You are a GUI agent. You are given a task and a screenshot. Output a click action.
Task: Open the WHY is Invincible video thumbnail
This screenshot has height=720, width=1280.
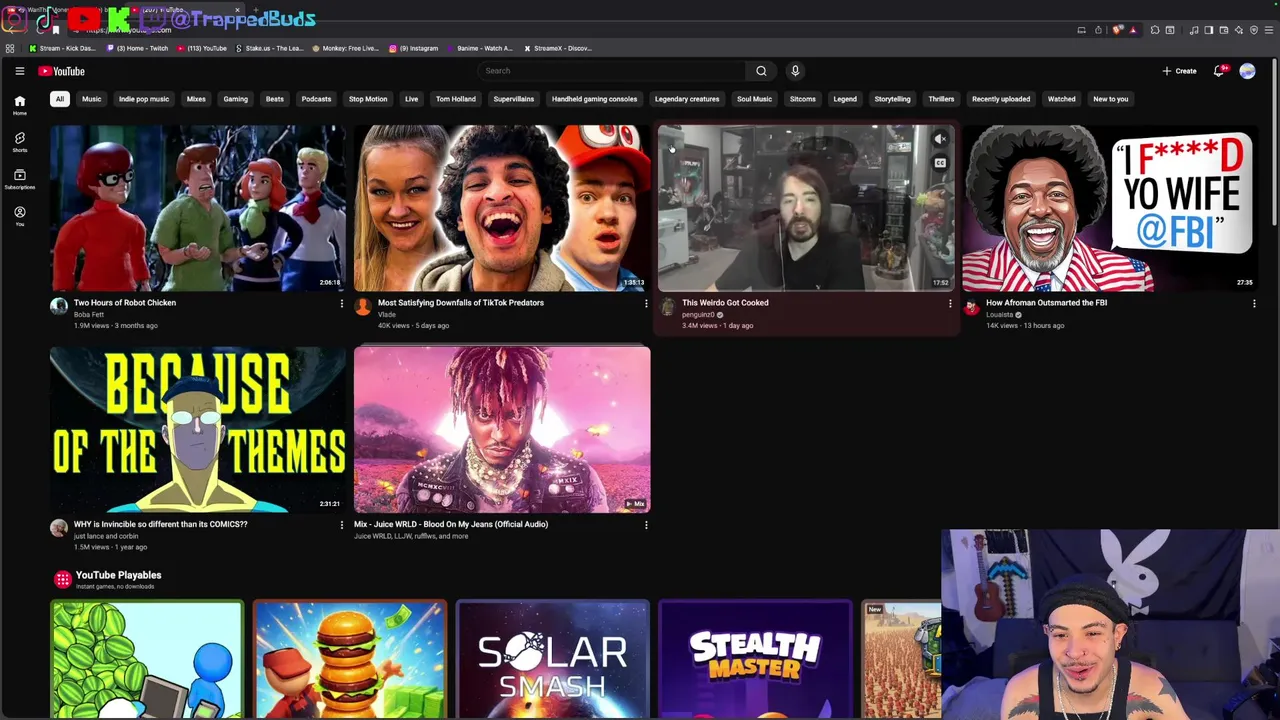click(x=198, y=430)
